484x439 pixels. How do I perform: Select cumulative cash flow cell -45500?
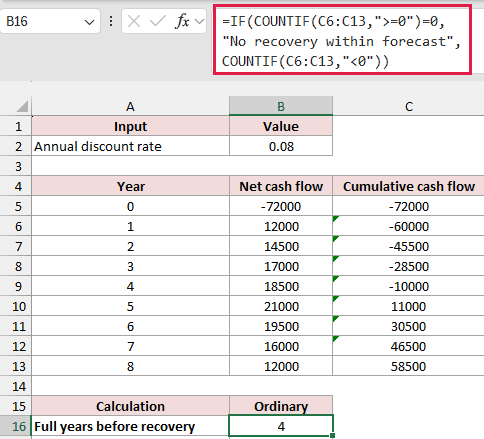click(x=408, y=246)
